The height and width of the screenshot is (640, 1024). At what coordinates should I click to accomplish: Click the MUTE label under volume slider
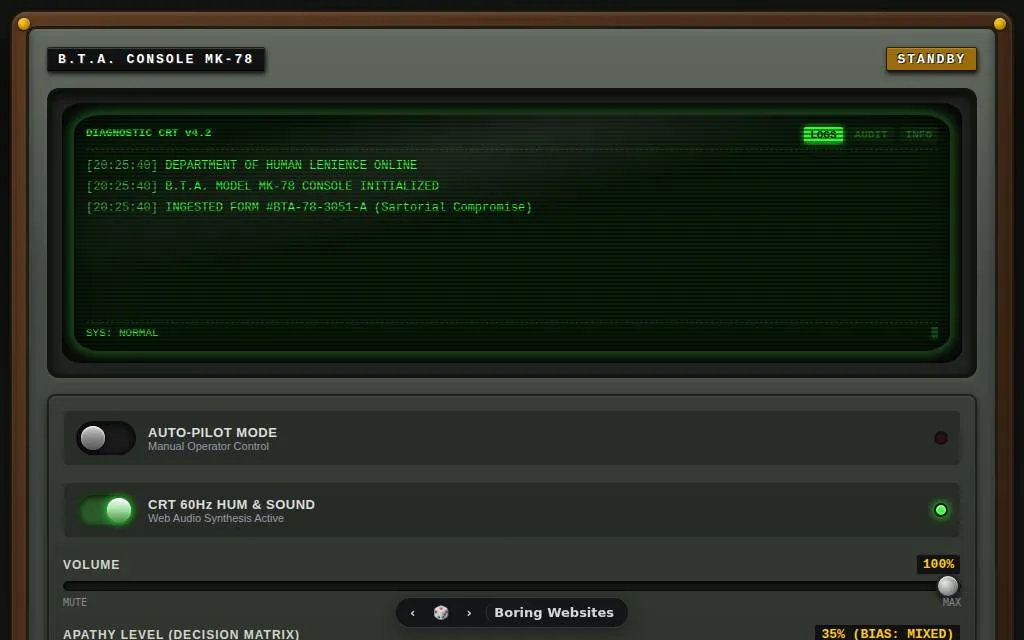74,602
